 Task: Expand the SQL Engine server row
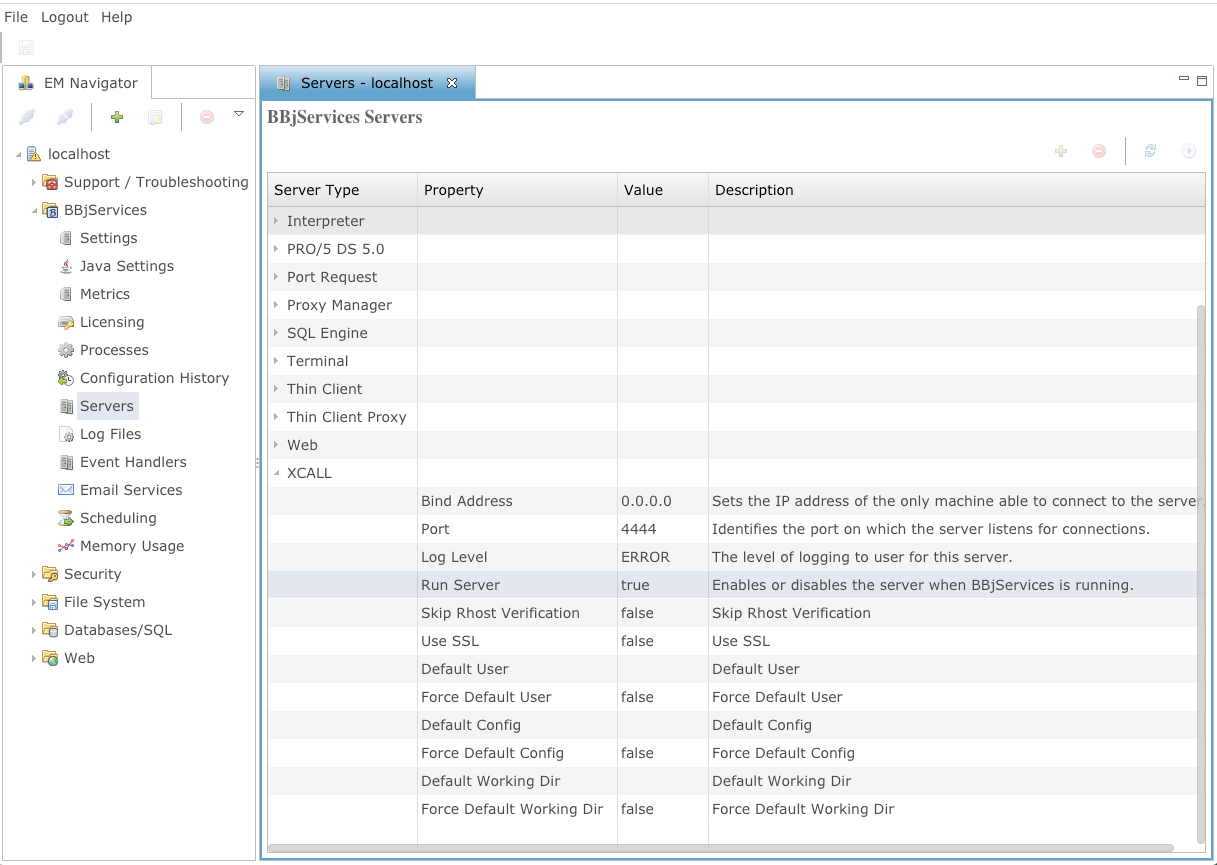(x=277, y=333)
